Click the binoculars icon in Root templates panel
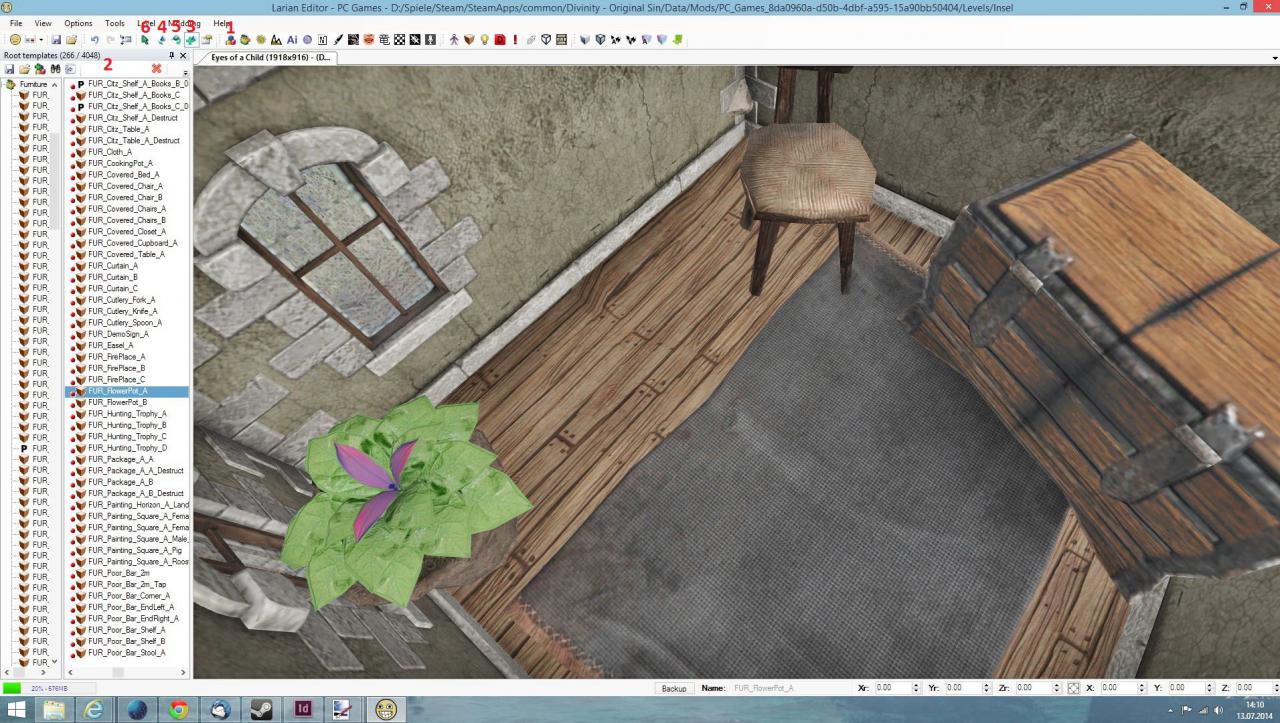Viewport: 1280px width, 723px height. coord(56,69)
